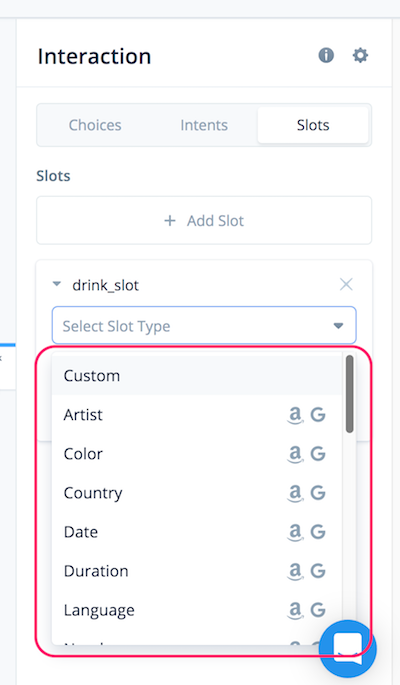Viewport: 400px width, 685px height.
Task: Click the Google icon beside Date
Action: point(318,532)
